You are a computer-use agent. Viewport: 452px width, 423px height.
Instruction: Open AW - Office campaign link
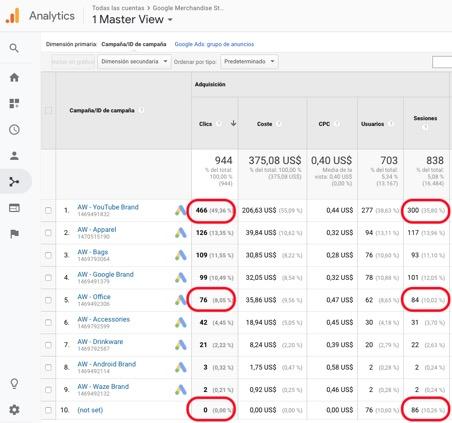click(94, 297)
